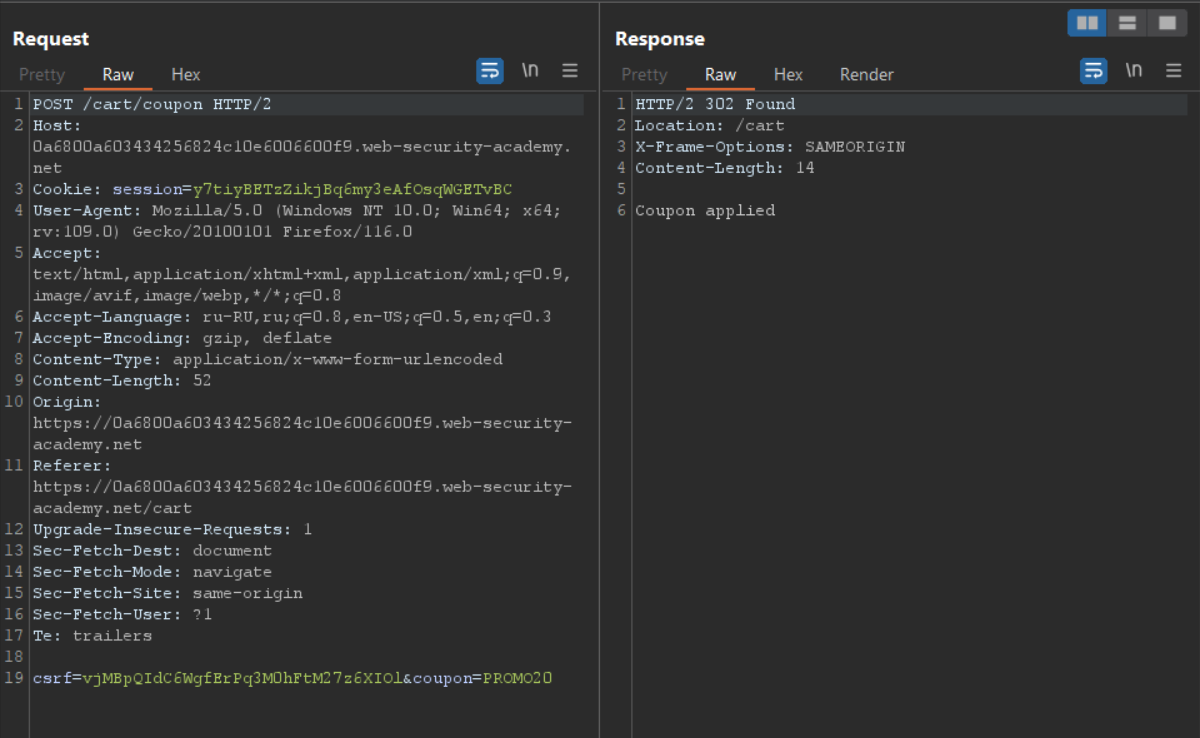Click the PROMO20 coupon value
Viewport: 1200px width, 738px height.
pyautogui.click(x=518, y=679)
